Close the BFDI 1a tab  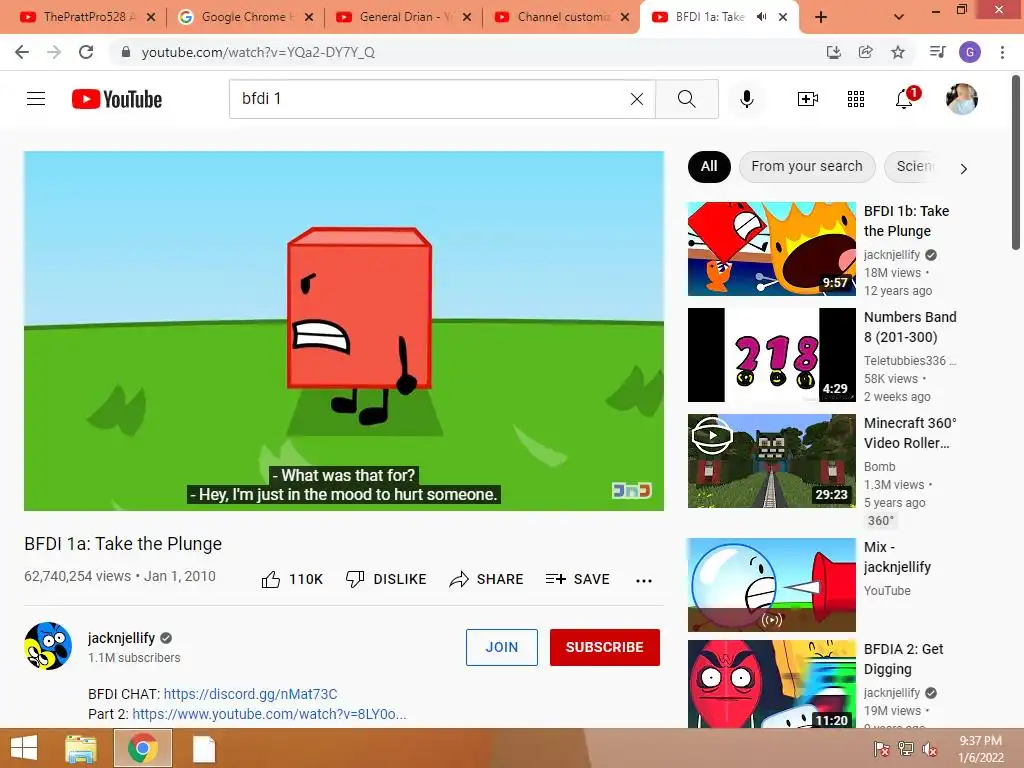783,17
